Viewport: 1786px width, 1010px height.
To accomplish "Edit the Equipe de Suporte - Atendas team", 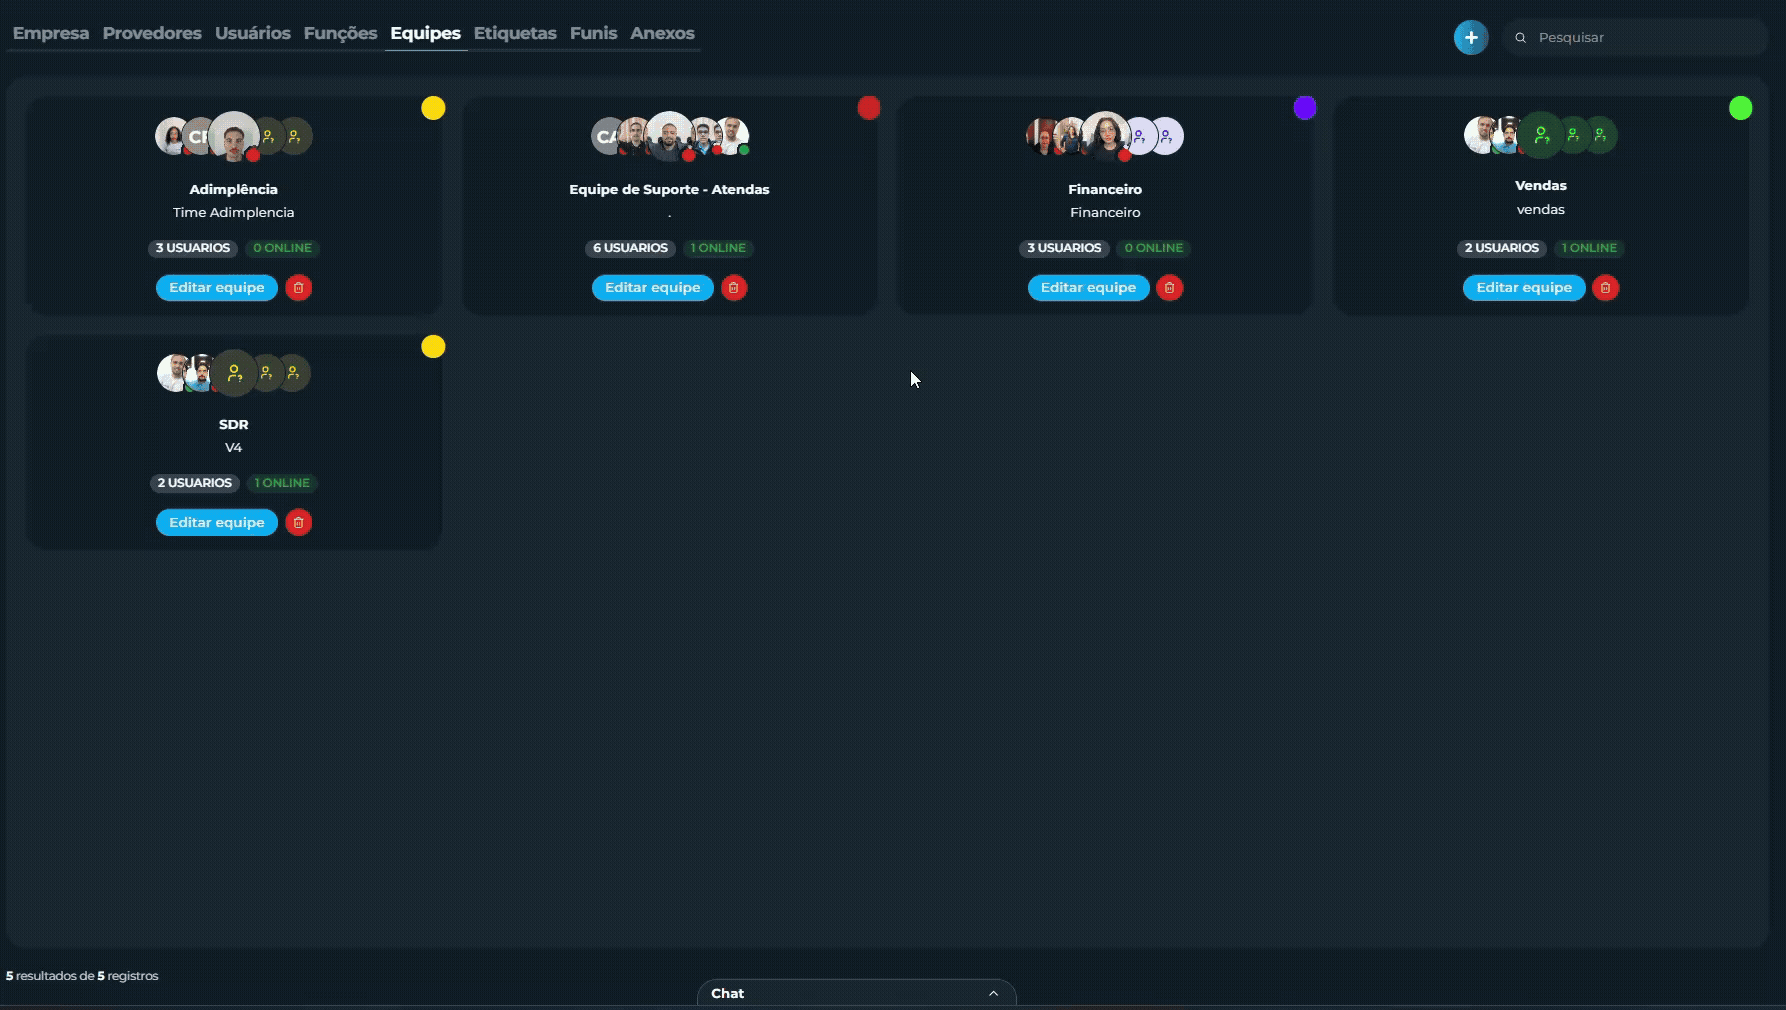I will click(653, 288).
